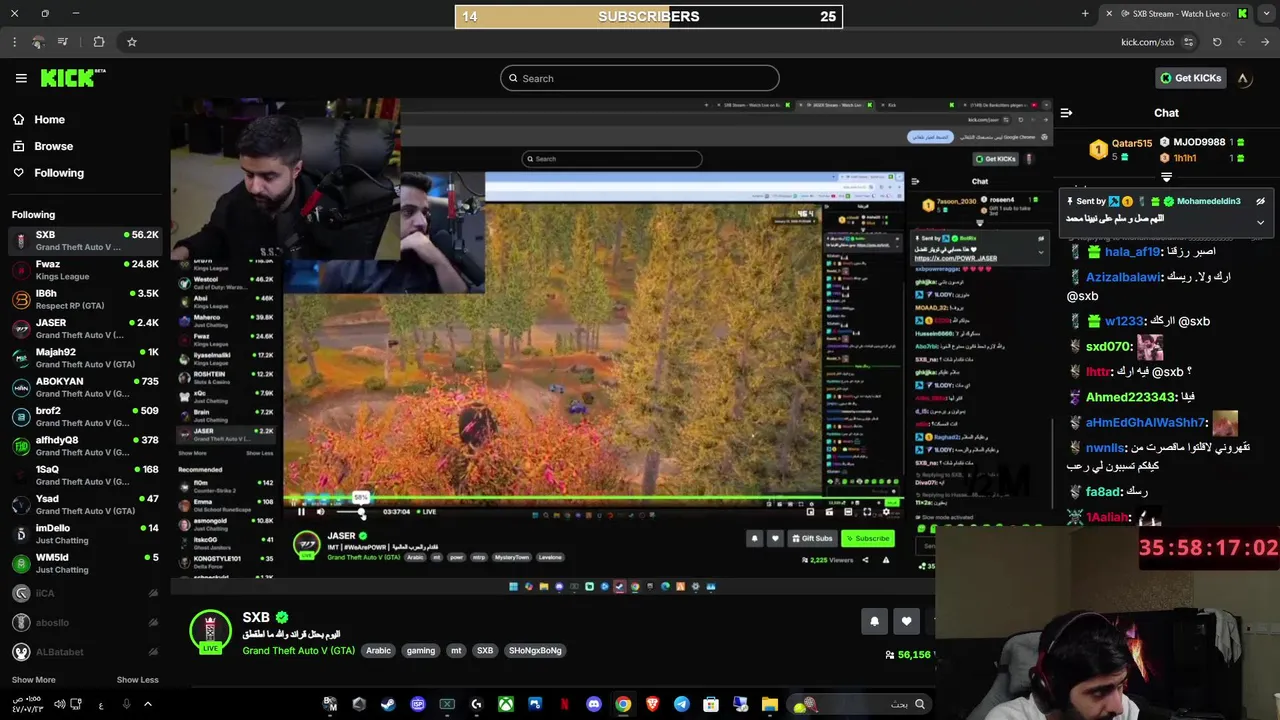Screen dimensions: 1280x720
Task: Click the Arabic tag
Action: point(378,650)
